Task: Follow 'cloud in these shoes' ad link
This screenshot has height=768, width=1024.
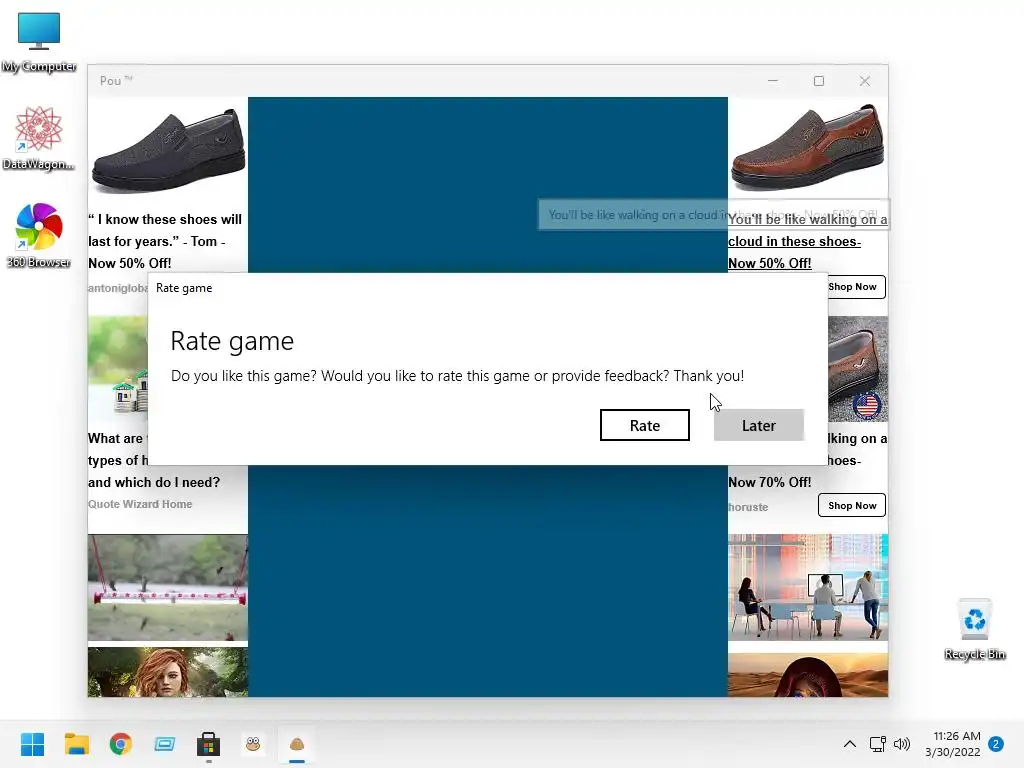Action: (x=794, y=242)
